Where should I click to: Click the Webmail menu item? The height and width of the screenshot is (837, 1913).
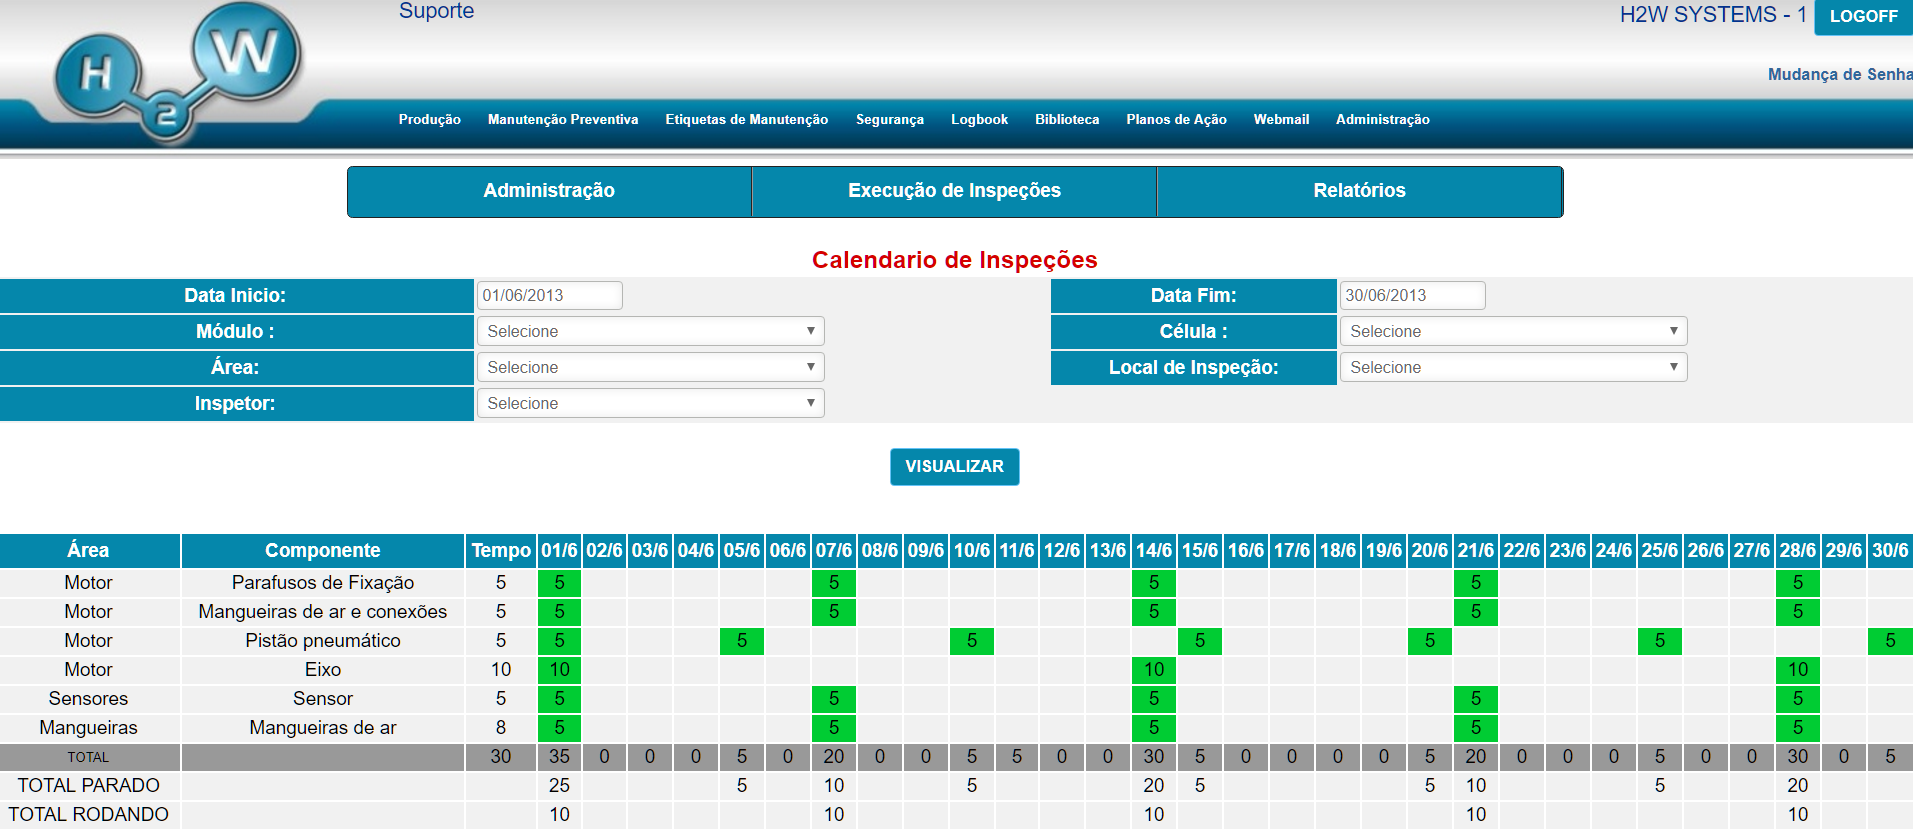pyautogui.click(x=1281, y=119)
